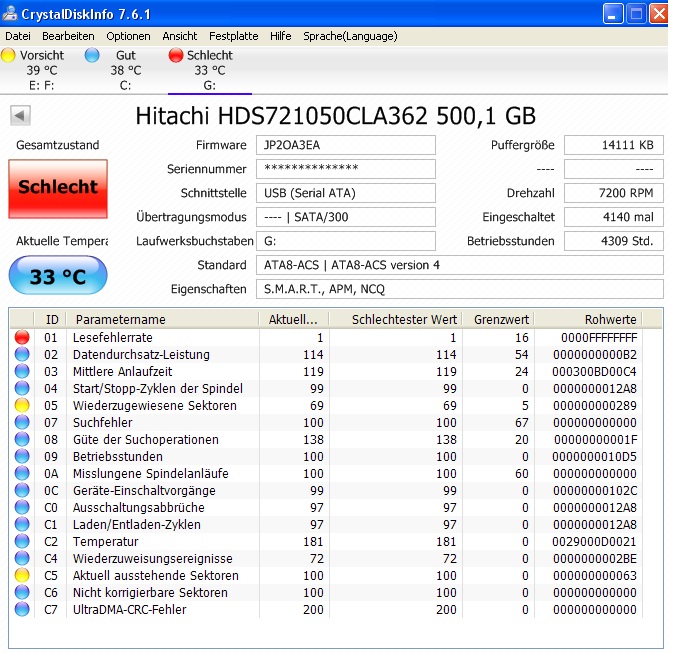Viewport: 680px width, 653px height.
Task: Click the Rohwerte column header
Action: [x=588, y=319]
